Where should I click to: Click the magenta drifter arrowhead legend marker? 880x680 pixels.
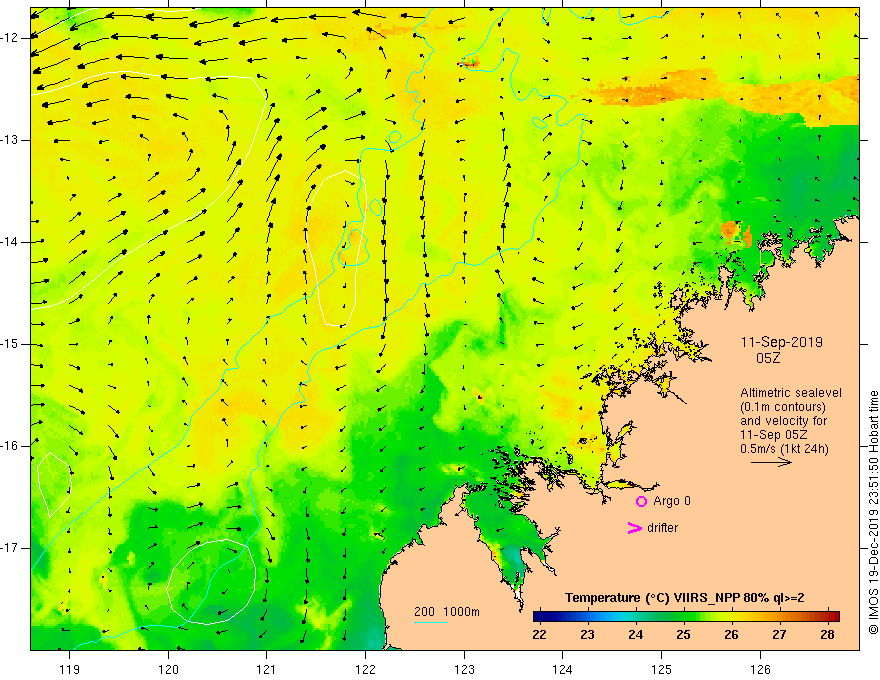click(634, 528)
